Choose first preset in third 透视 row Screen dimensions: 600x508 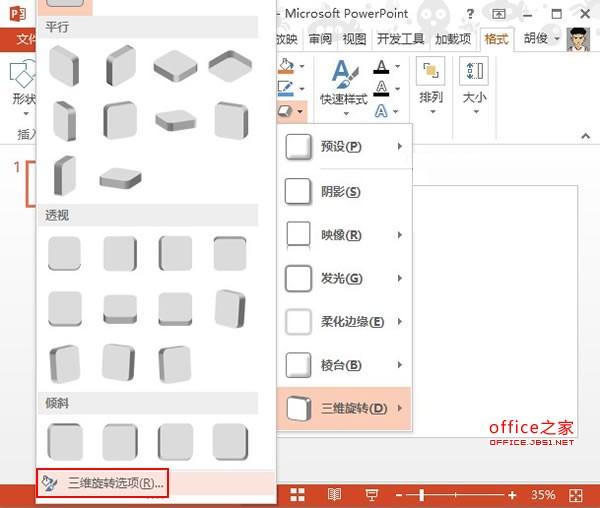coord(64,363)
